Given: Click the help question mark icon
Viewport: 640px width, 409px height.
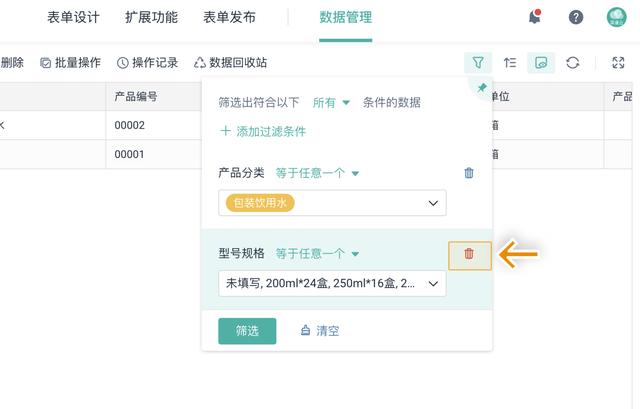Looking at the screenshot, I should (x=576, y=17).
